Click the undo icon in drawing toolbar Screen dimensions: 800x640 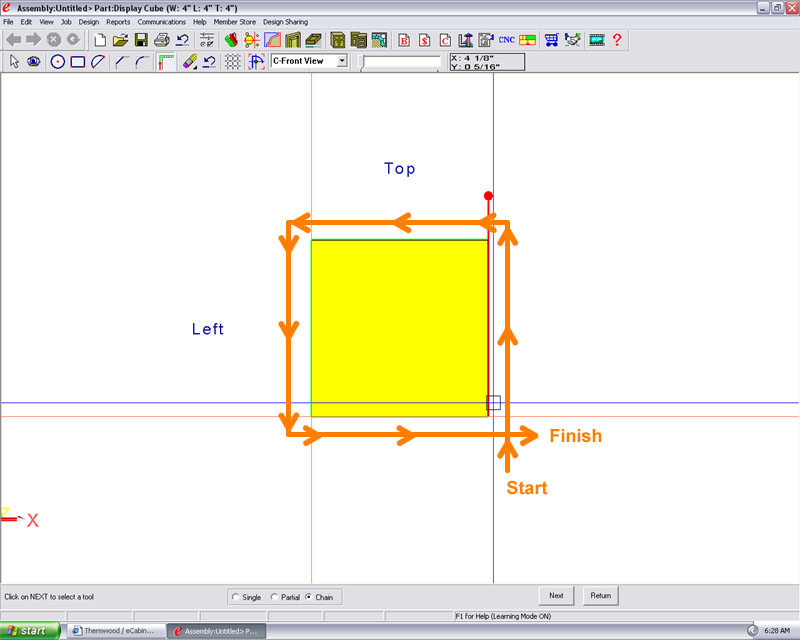[x=209, y=62]
